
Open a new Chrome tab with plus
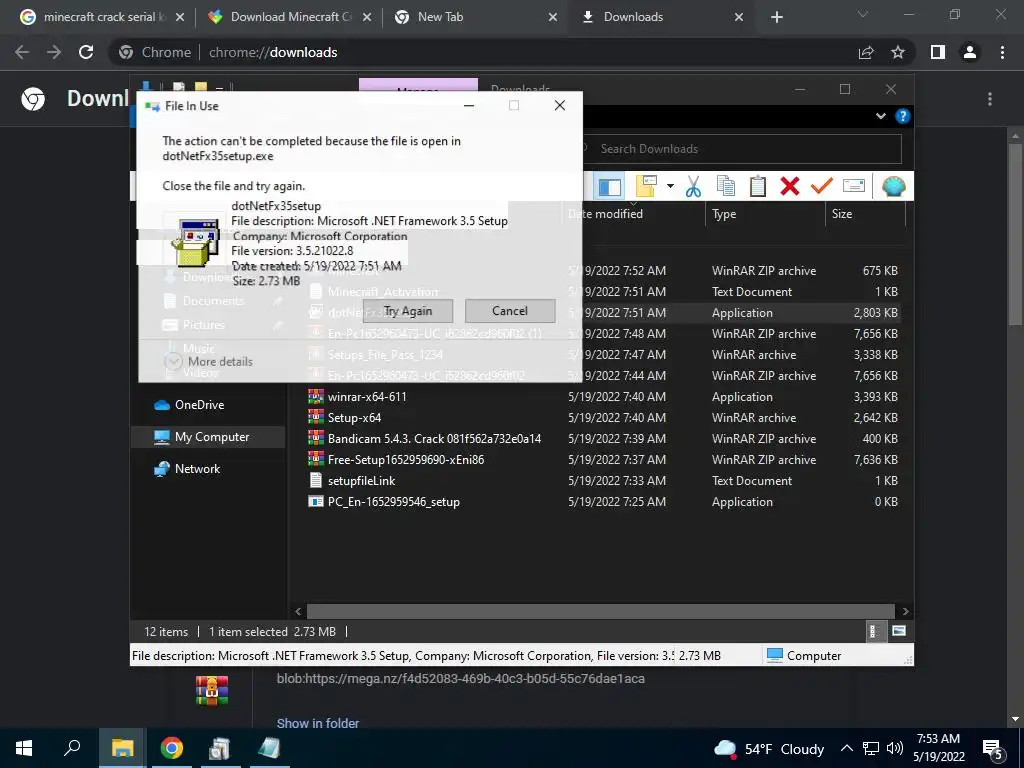776,17
